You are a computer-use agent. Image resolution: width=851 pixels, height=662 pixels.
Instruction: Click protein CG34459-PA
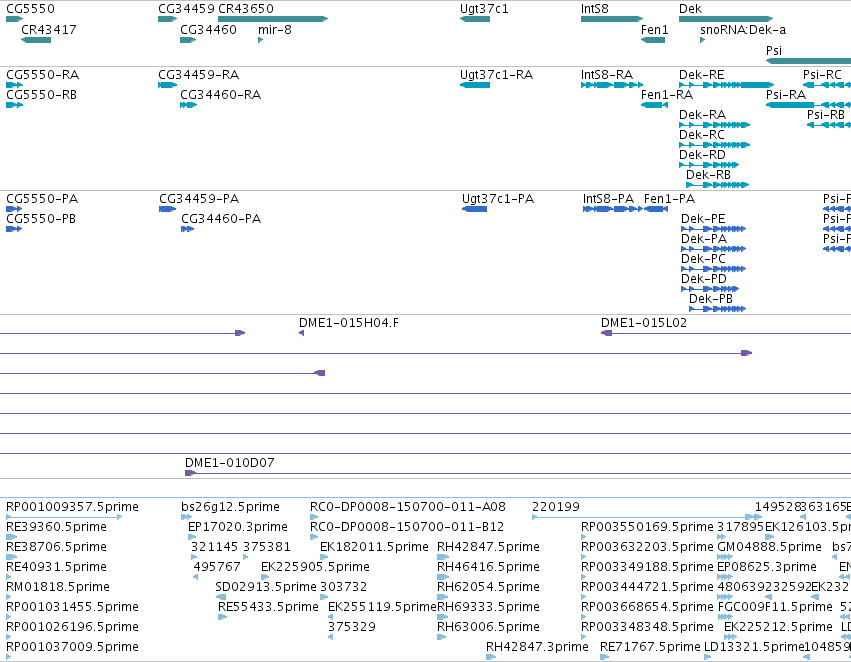tap(168, 209)
